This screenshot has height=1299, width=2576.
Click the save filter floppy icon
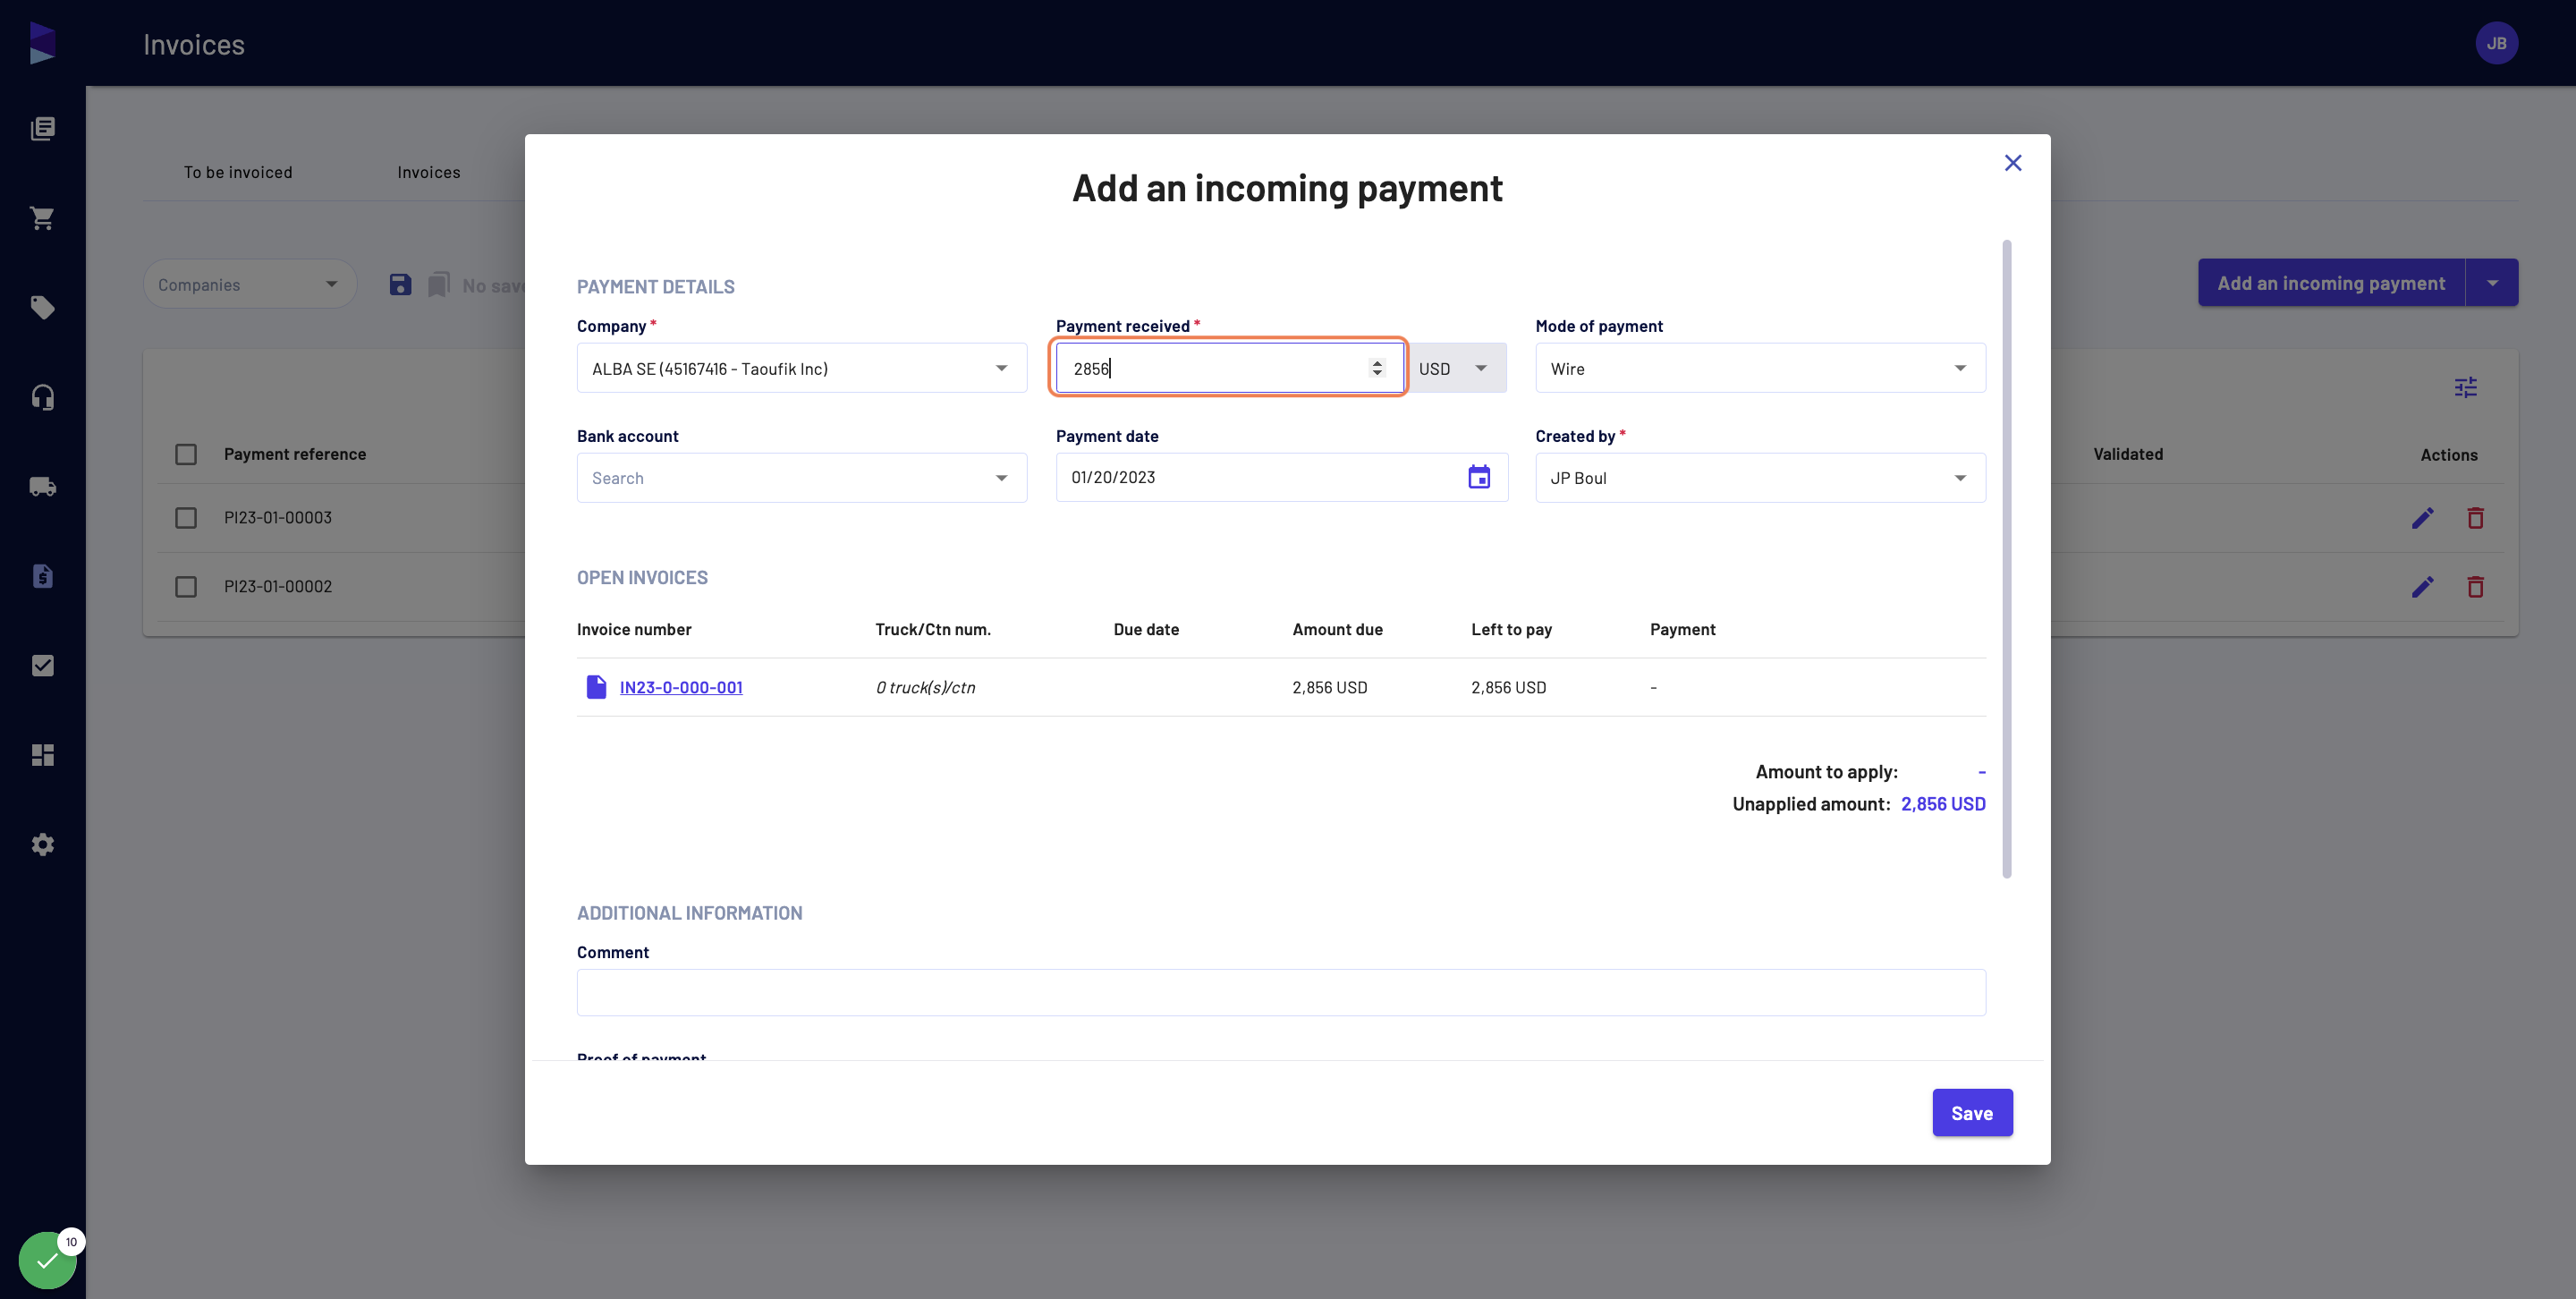point(400,285)
